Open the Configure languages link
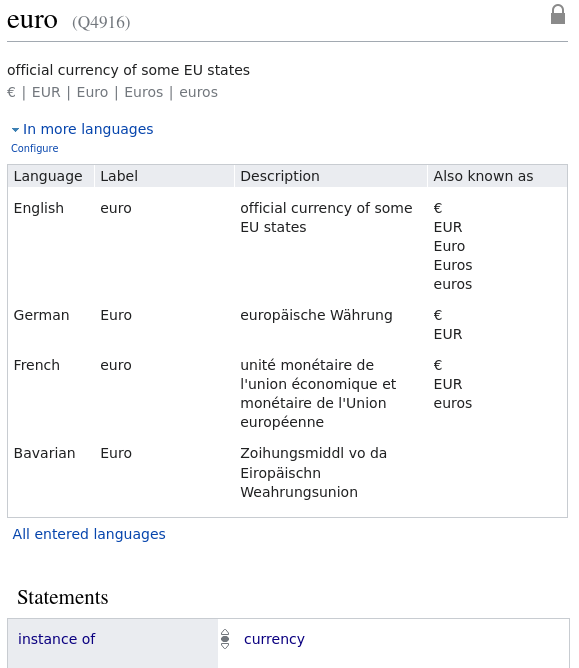Screen dimensions: 579x668 (35, 148)
